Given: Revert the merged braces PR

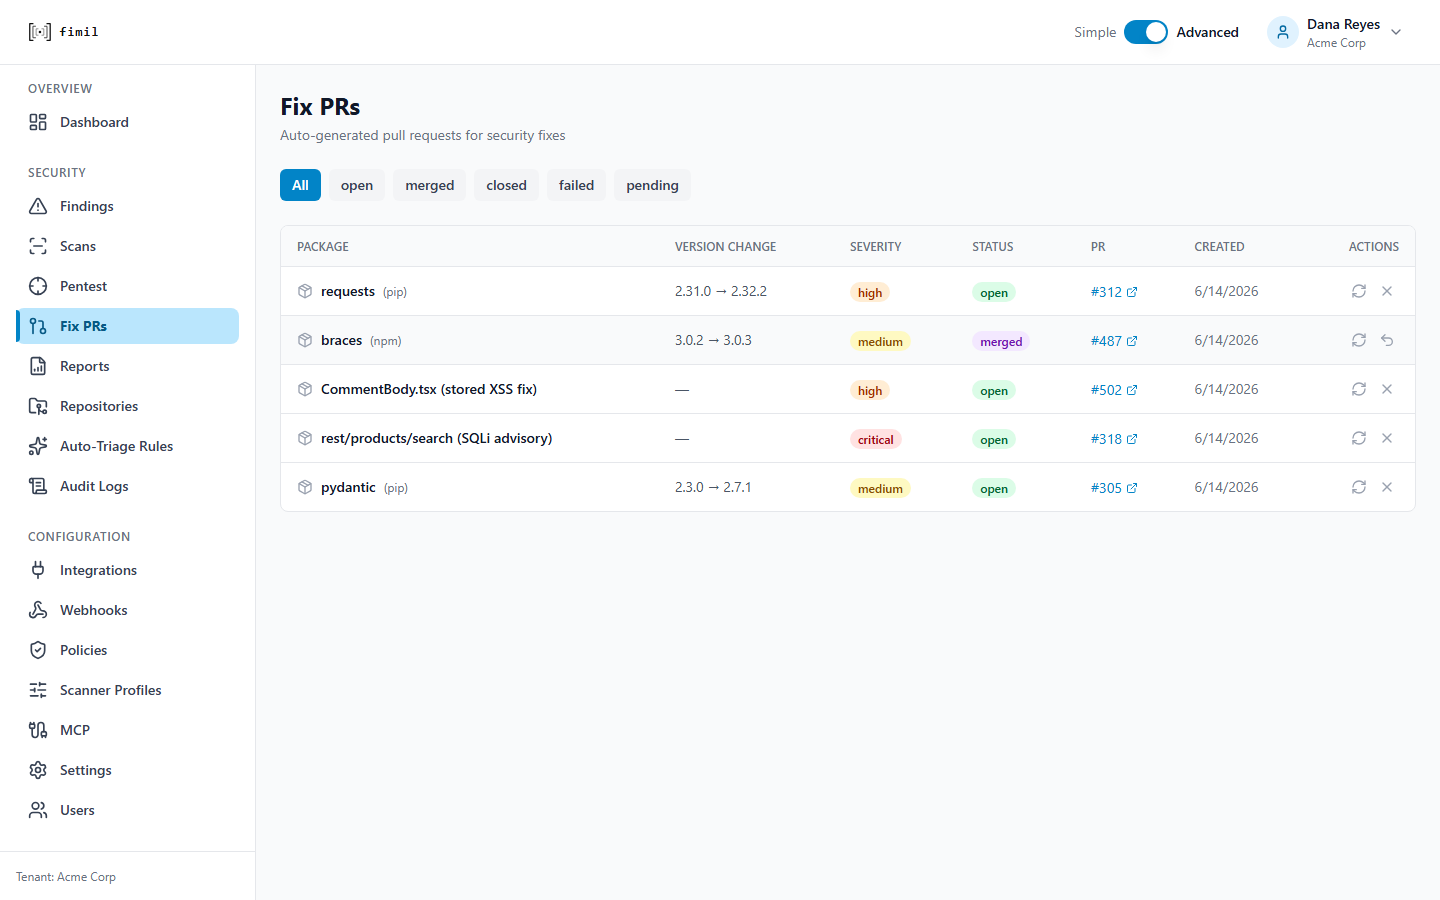Looking at the screenshot, I should [1387, 340].
